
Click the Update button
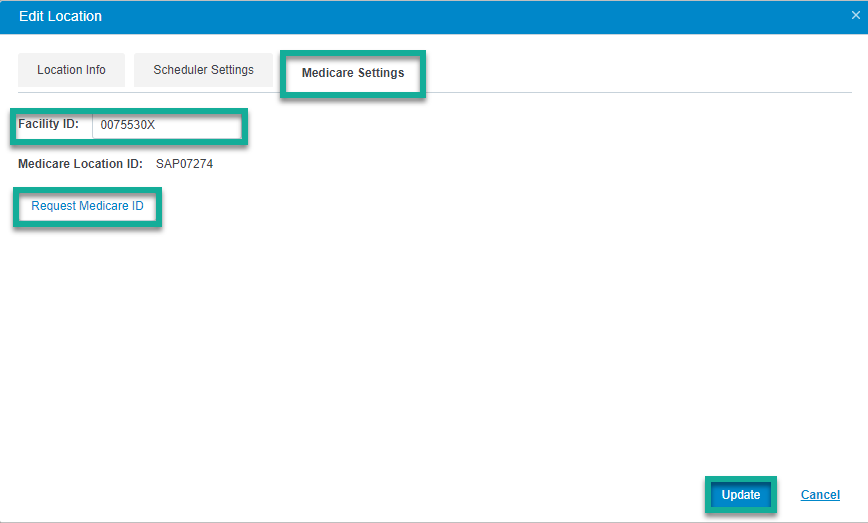coord(741,495)
